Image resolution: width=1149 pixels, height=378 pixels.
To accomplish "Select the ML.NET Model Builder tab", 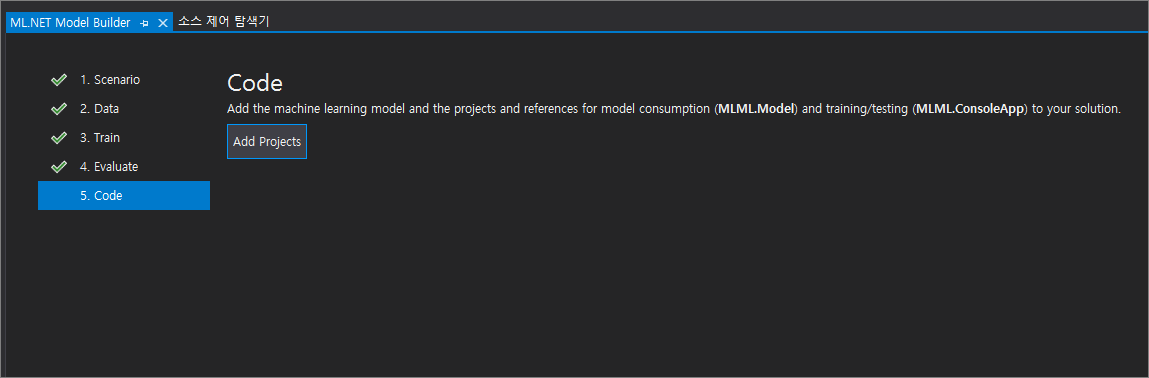I will 70,23.
